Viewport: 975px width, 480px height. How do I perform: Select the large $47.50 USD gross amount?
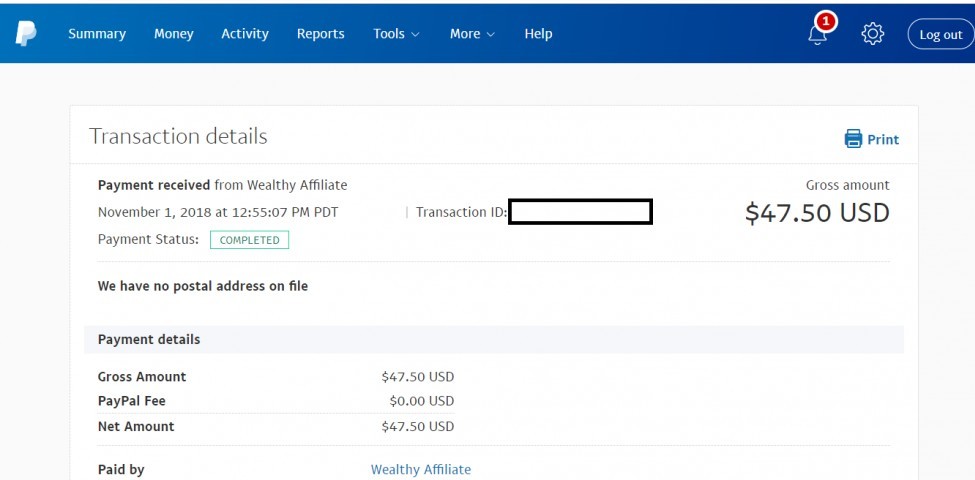pyautogui.click(x=817, y=213)
